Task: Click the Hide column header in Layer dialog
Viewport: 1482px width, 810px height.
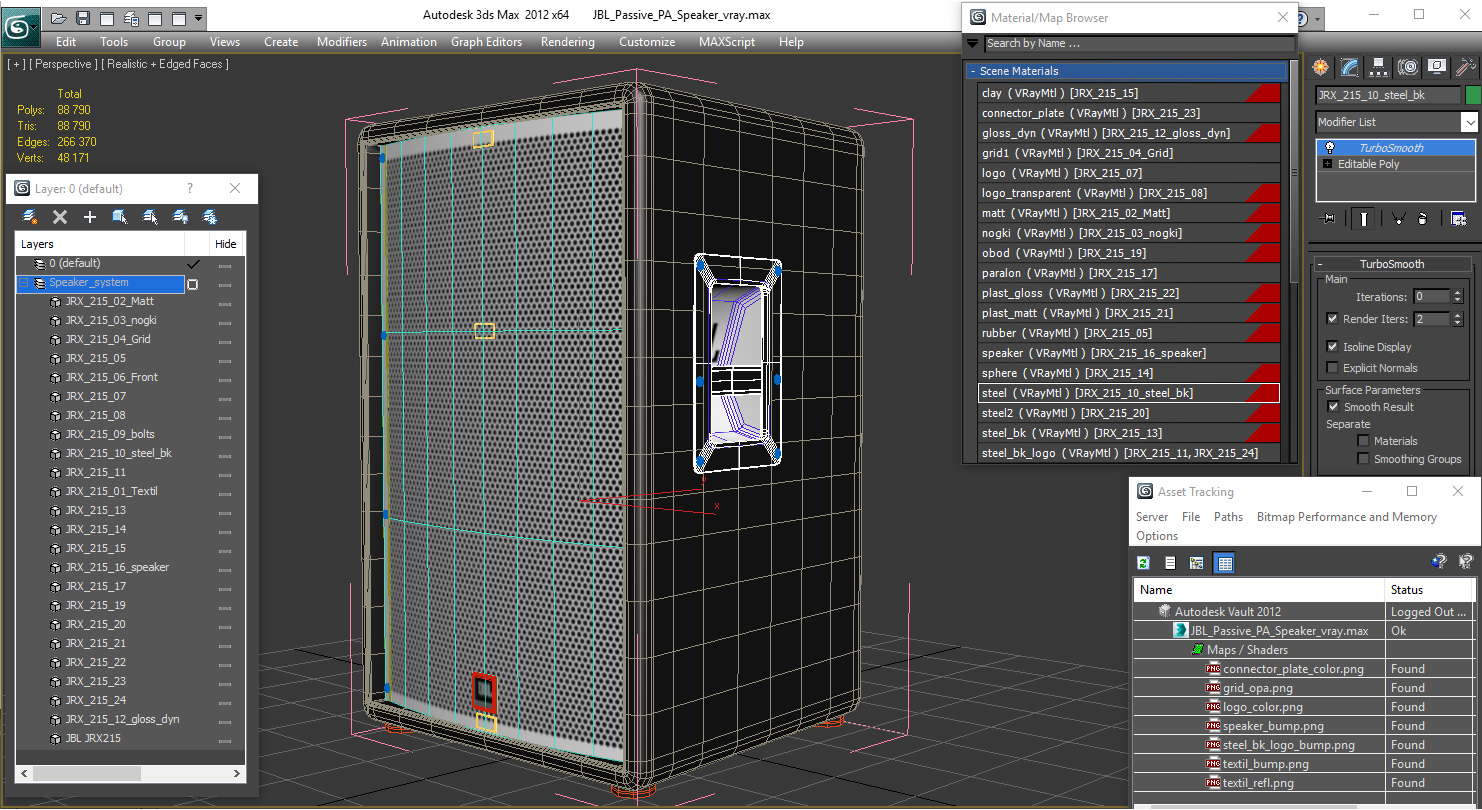Action: [226, 244]
